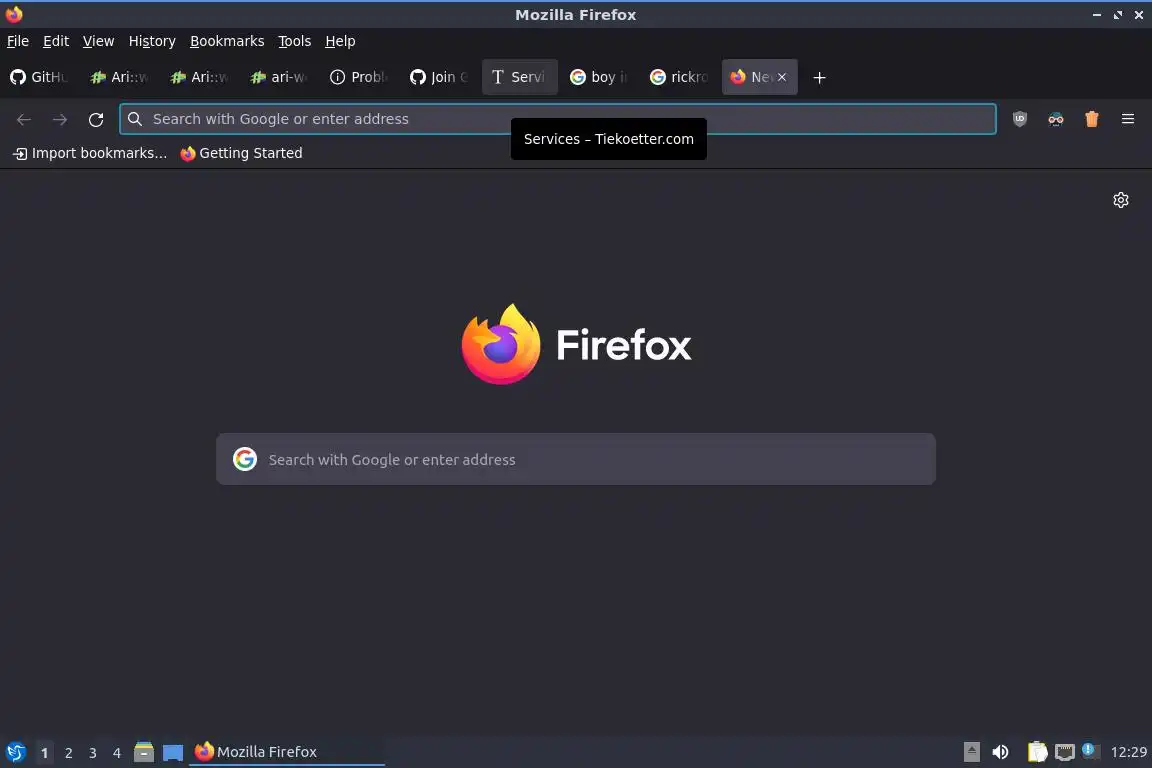Switch to the Probl tab
The height and width of the screenshot is (768, 1152).
360,77
